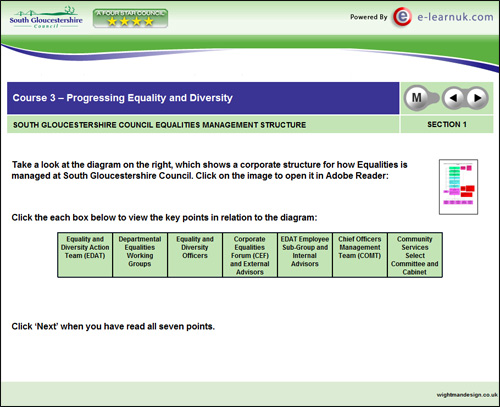Open the Community Services Select Committee box
500x407 pixels.
pyautogui.click(x=415, y=255)
